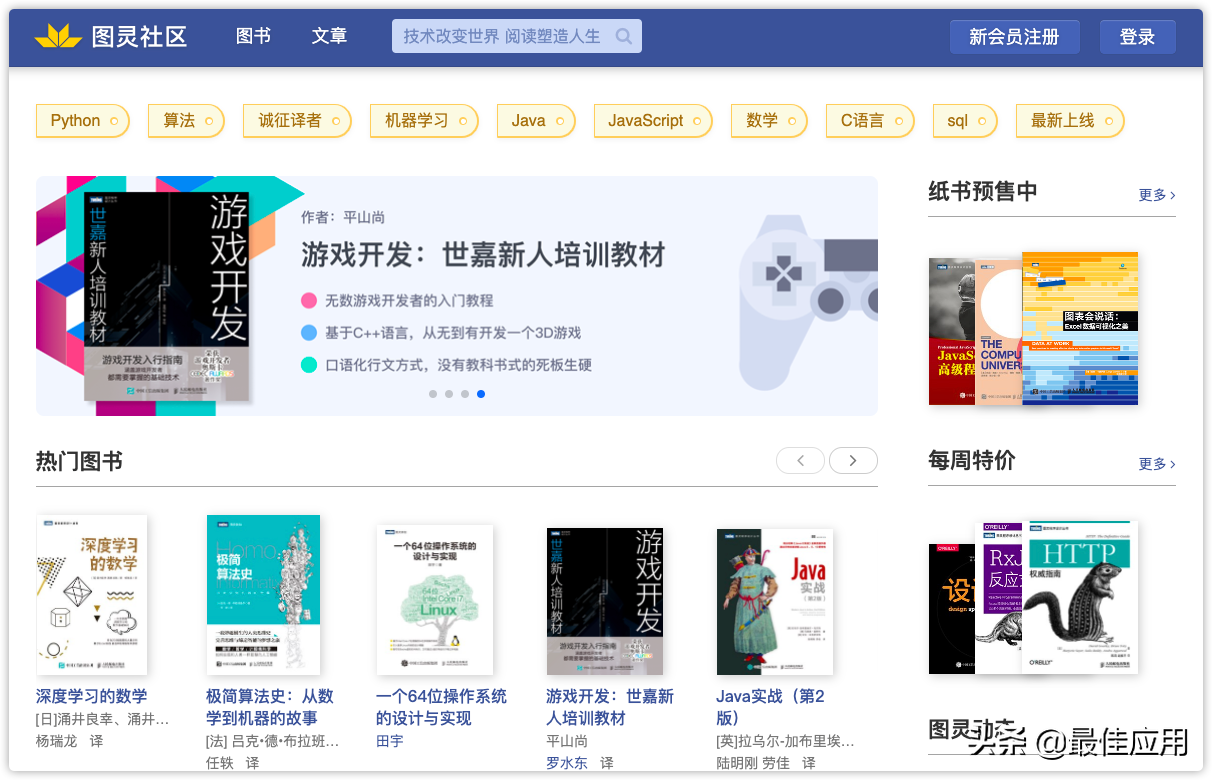Click the 新会员注册 button
Viewport: 1212px width, 780px height.
[x=1014, y=37]
